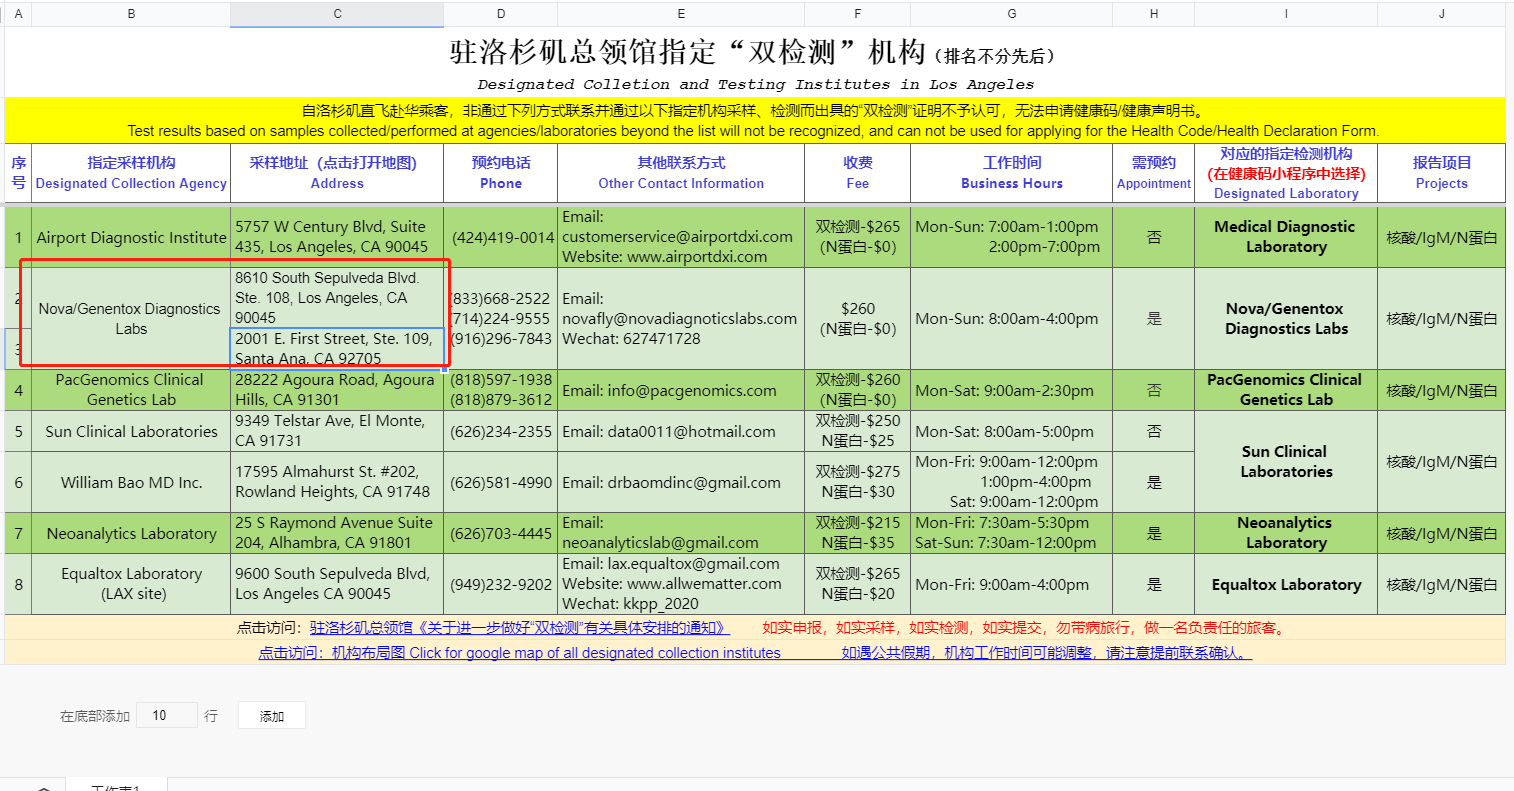This screenshot has height=791, width=1514.
Task: Select PacGenomics Clinical Genetics Lab agency cell
Action: (131, 390)
